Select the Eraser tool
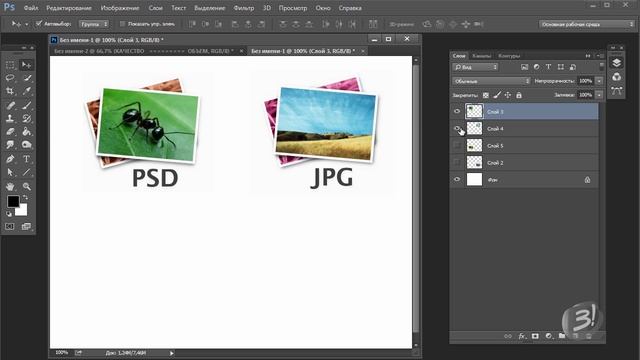The width and height of the screenshot is (640, 360). 10,131
